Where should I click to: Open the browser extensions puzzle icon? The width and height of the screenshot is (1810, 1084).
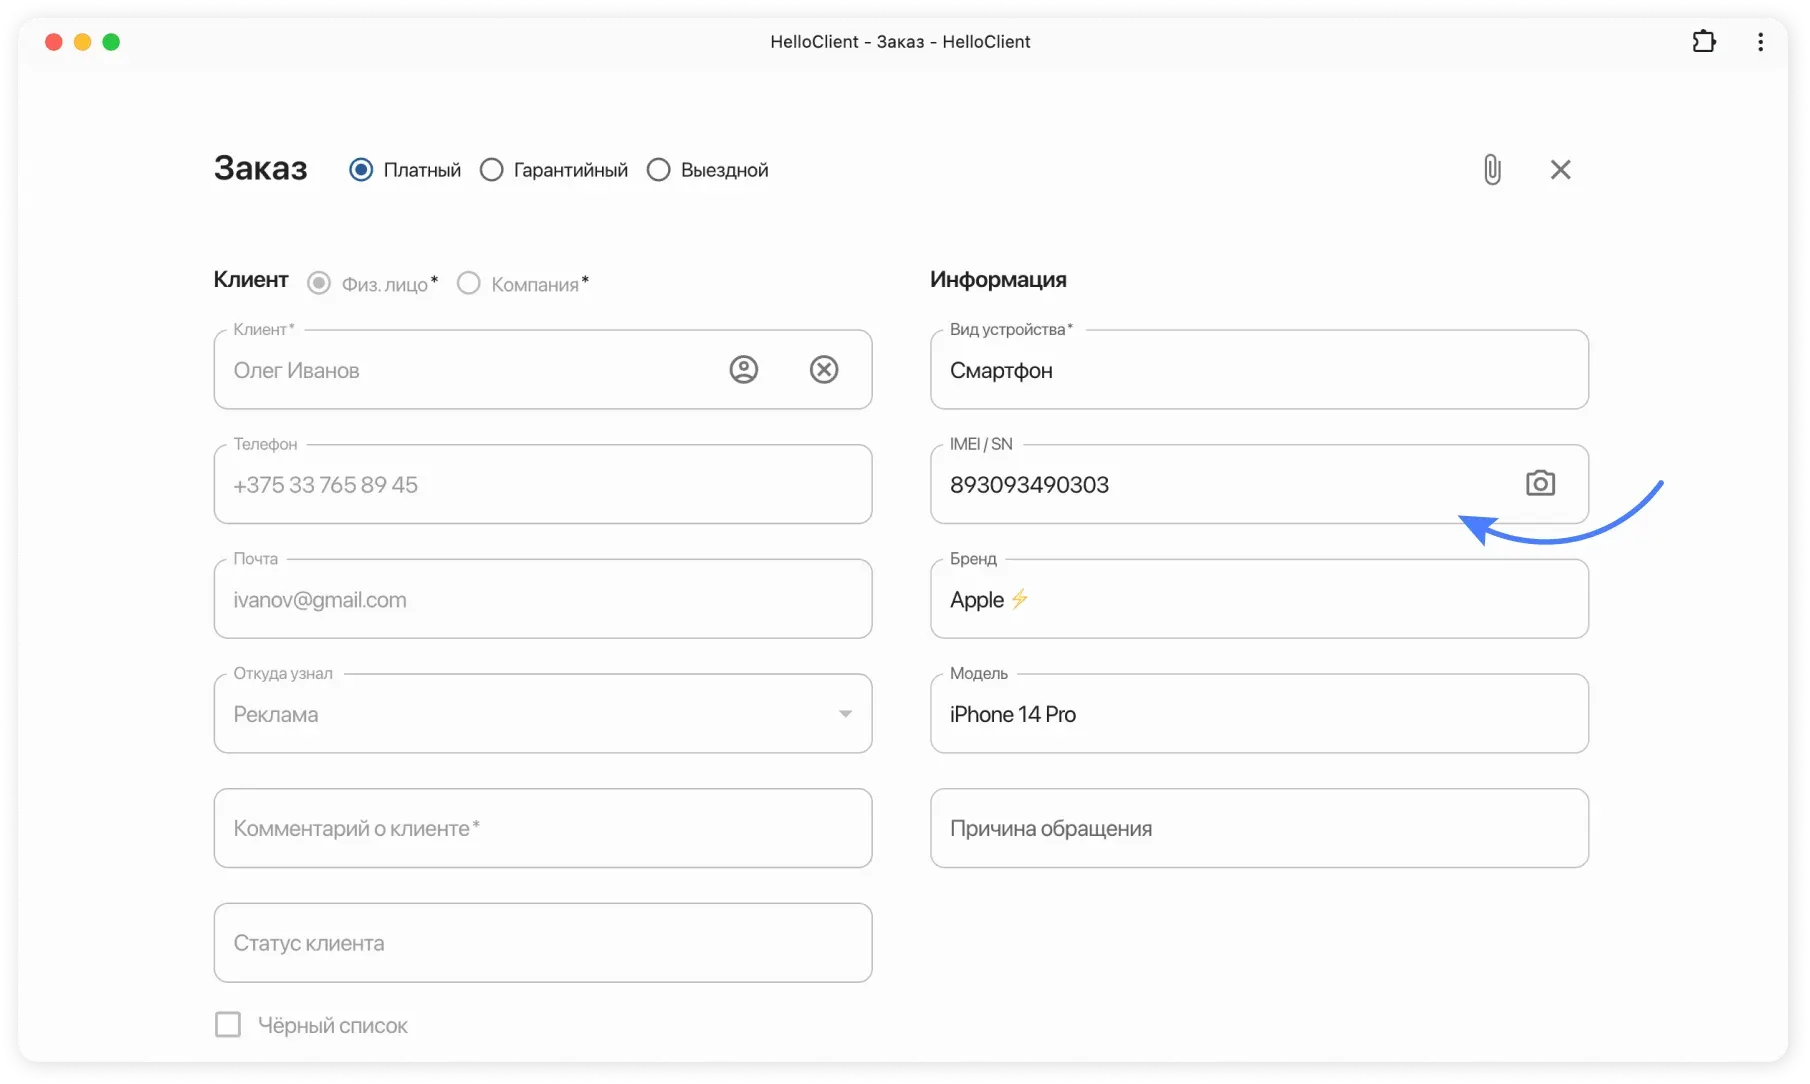pyautogui.click(x=1704, y=41)
